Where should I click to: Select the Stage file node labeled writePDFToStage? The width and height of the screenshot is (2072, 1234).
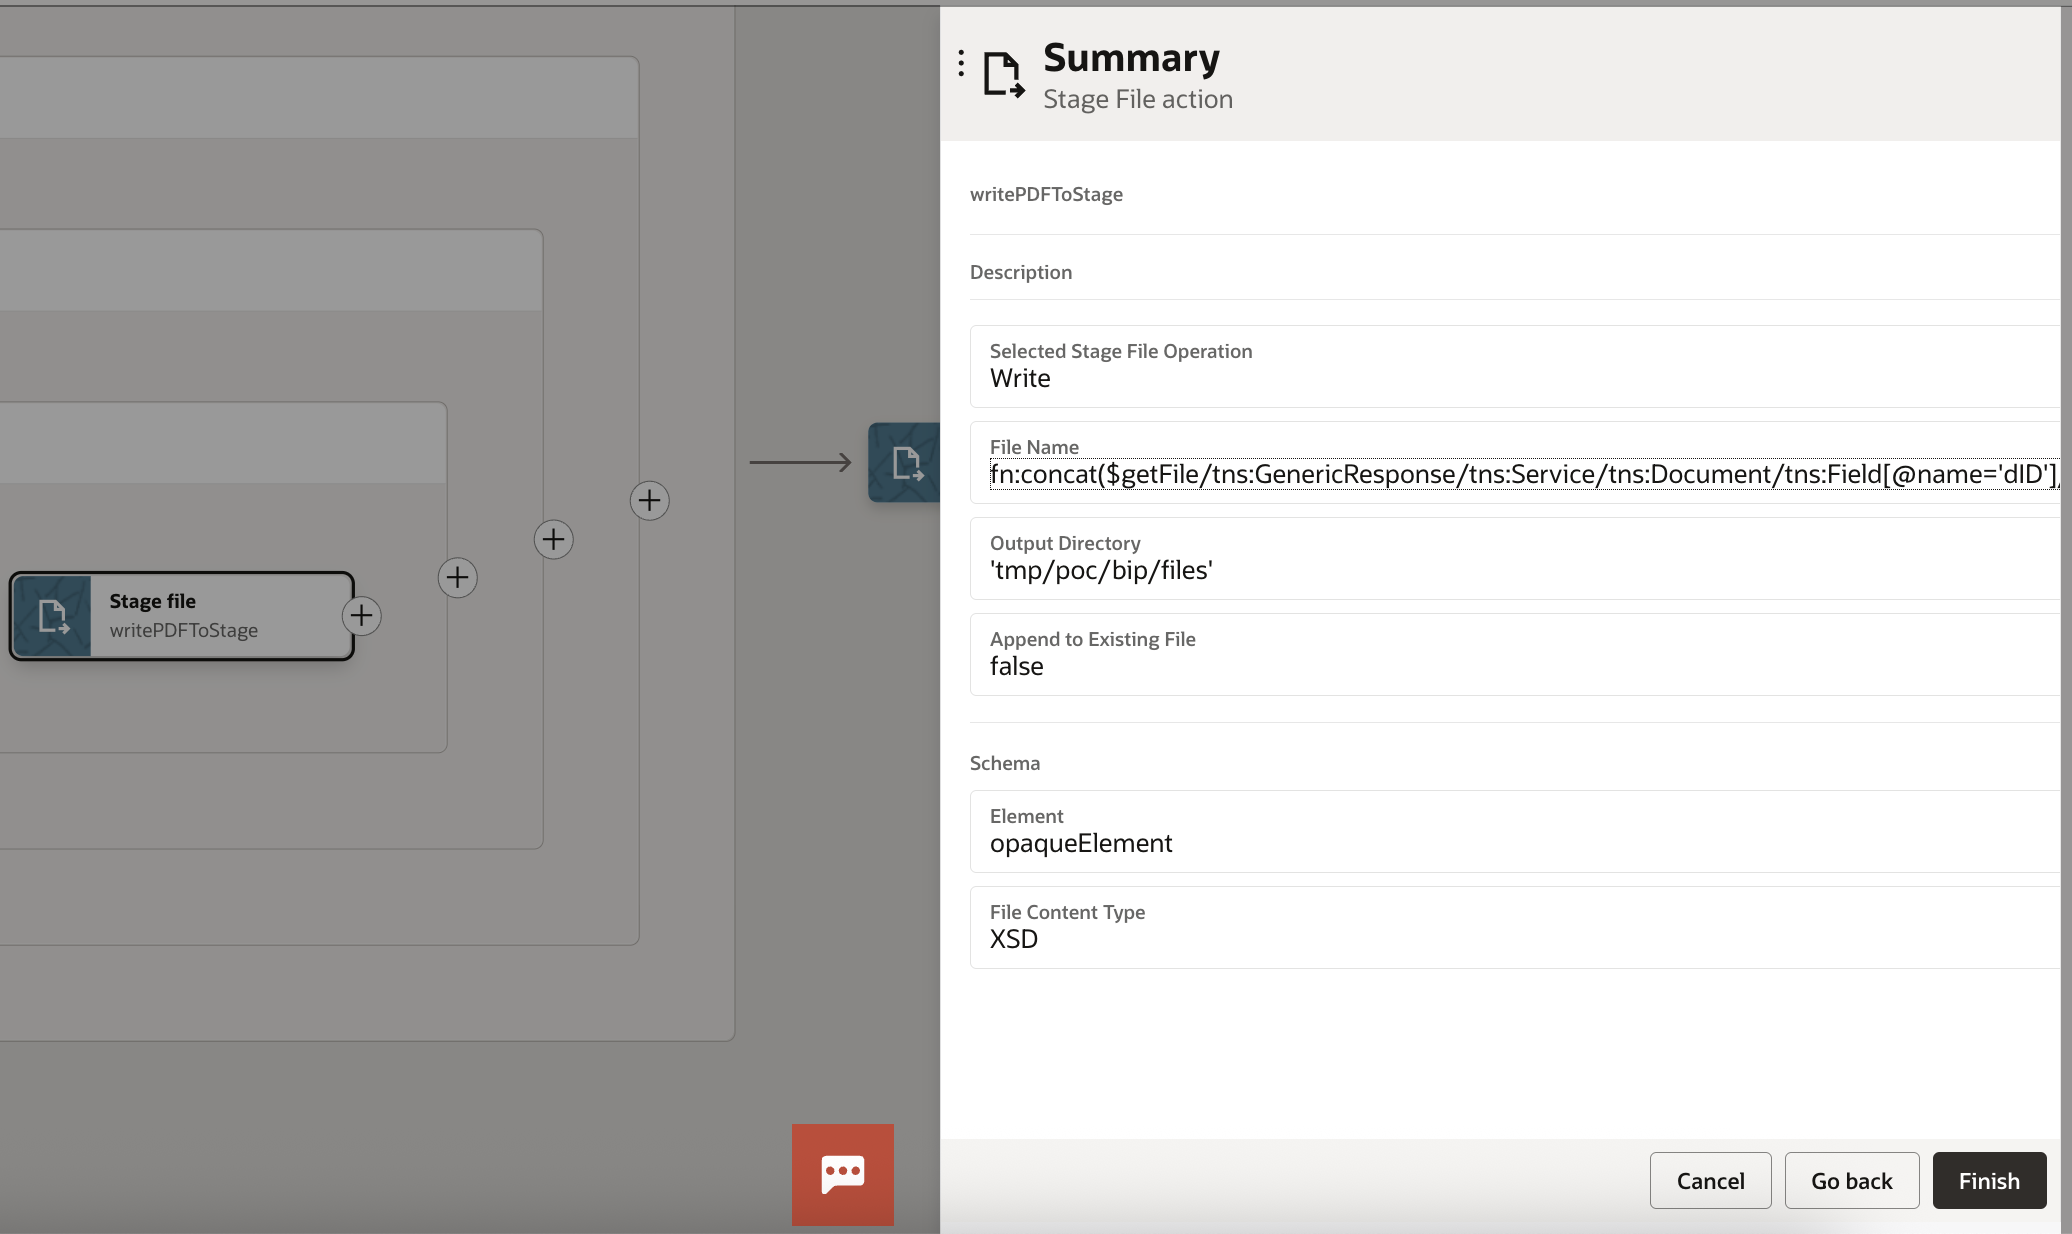pyautogui.click(x=181, y=616)
